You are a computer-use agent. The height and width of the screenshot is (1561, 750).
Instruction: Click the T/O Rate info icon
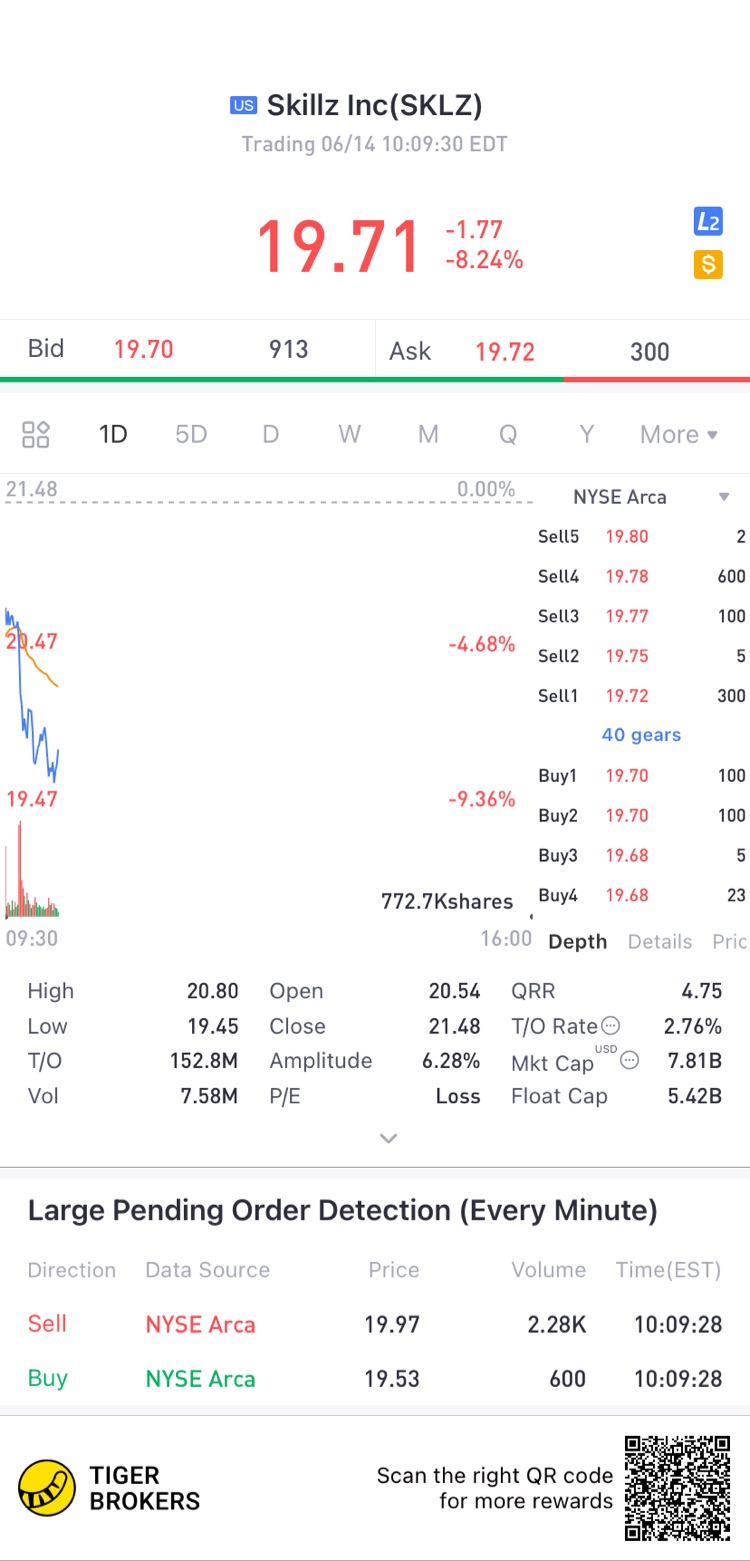pos(610,1026)
